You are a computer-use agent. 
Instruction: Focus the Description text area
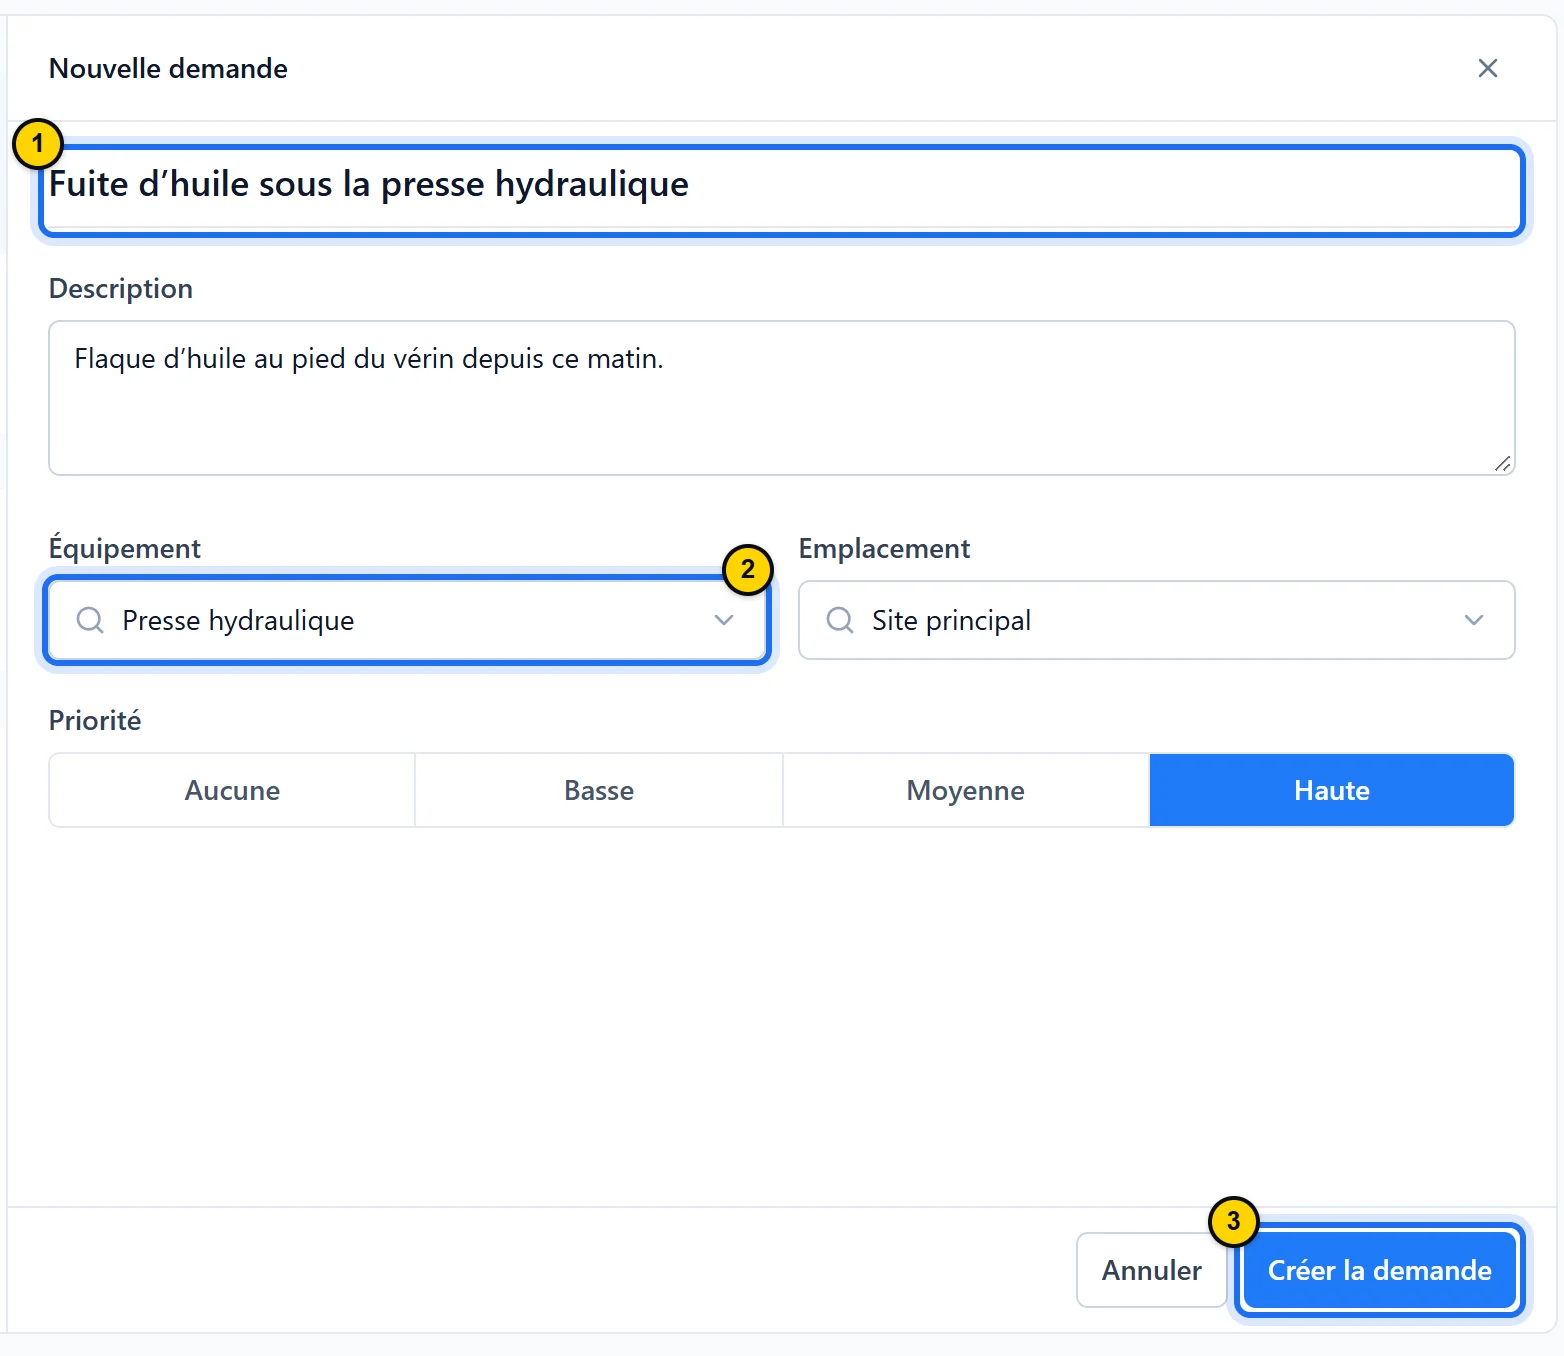point(782,398)
